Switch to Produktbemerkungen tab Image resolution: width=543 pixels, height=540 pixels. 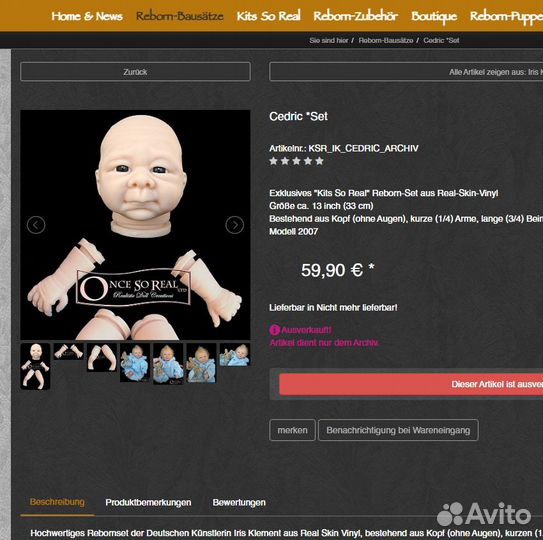click(148, 502)
